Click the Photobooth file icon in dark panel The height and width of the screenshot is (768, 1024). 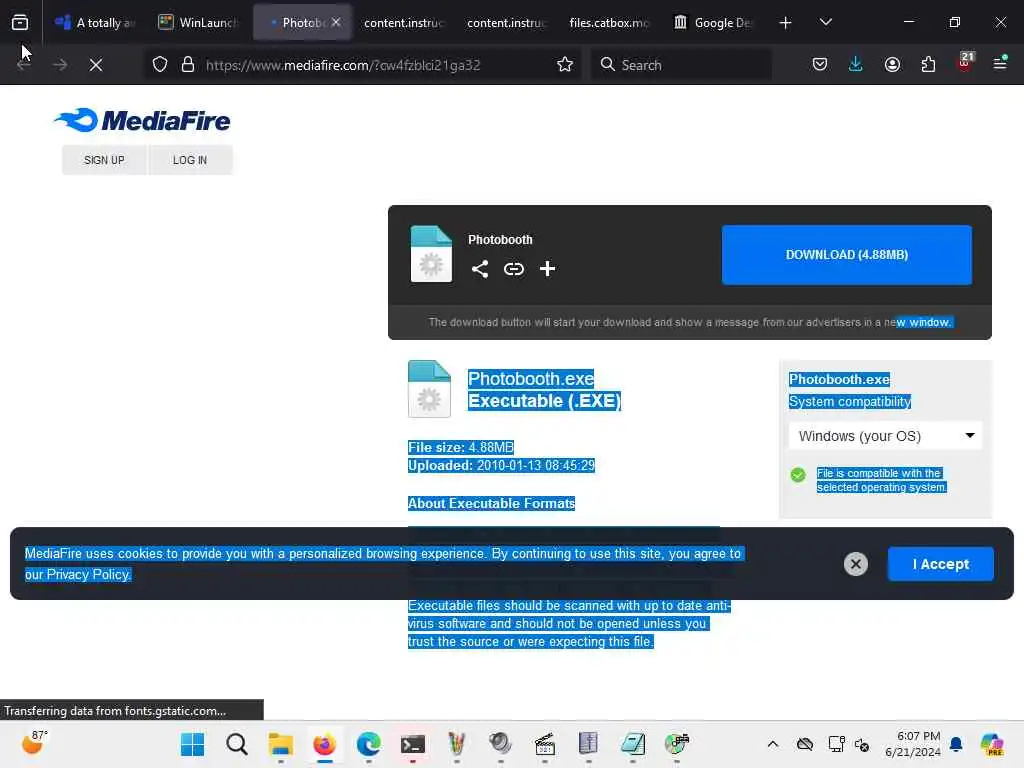431,254
